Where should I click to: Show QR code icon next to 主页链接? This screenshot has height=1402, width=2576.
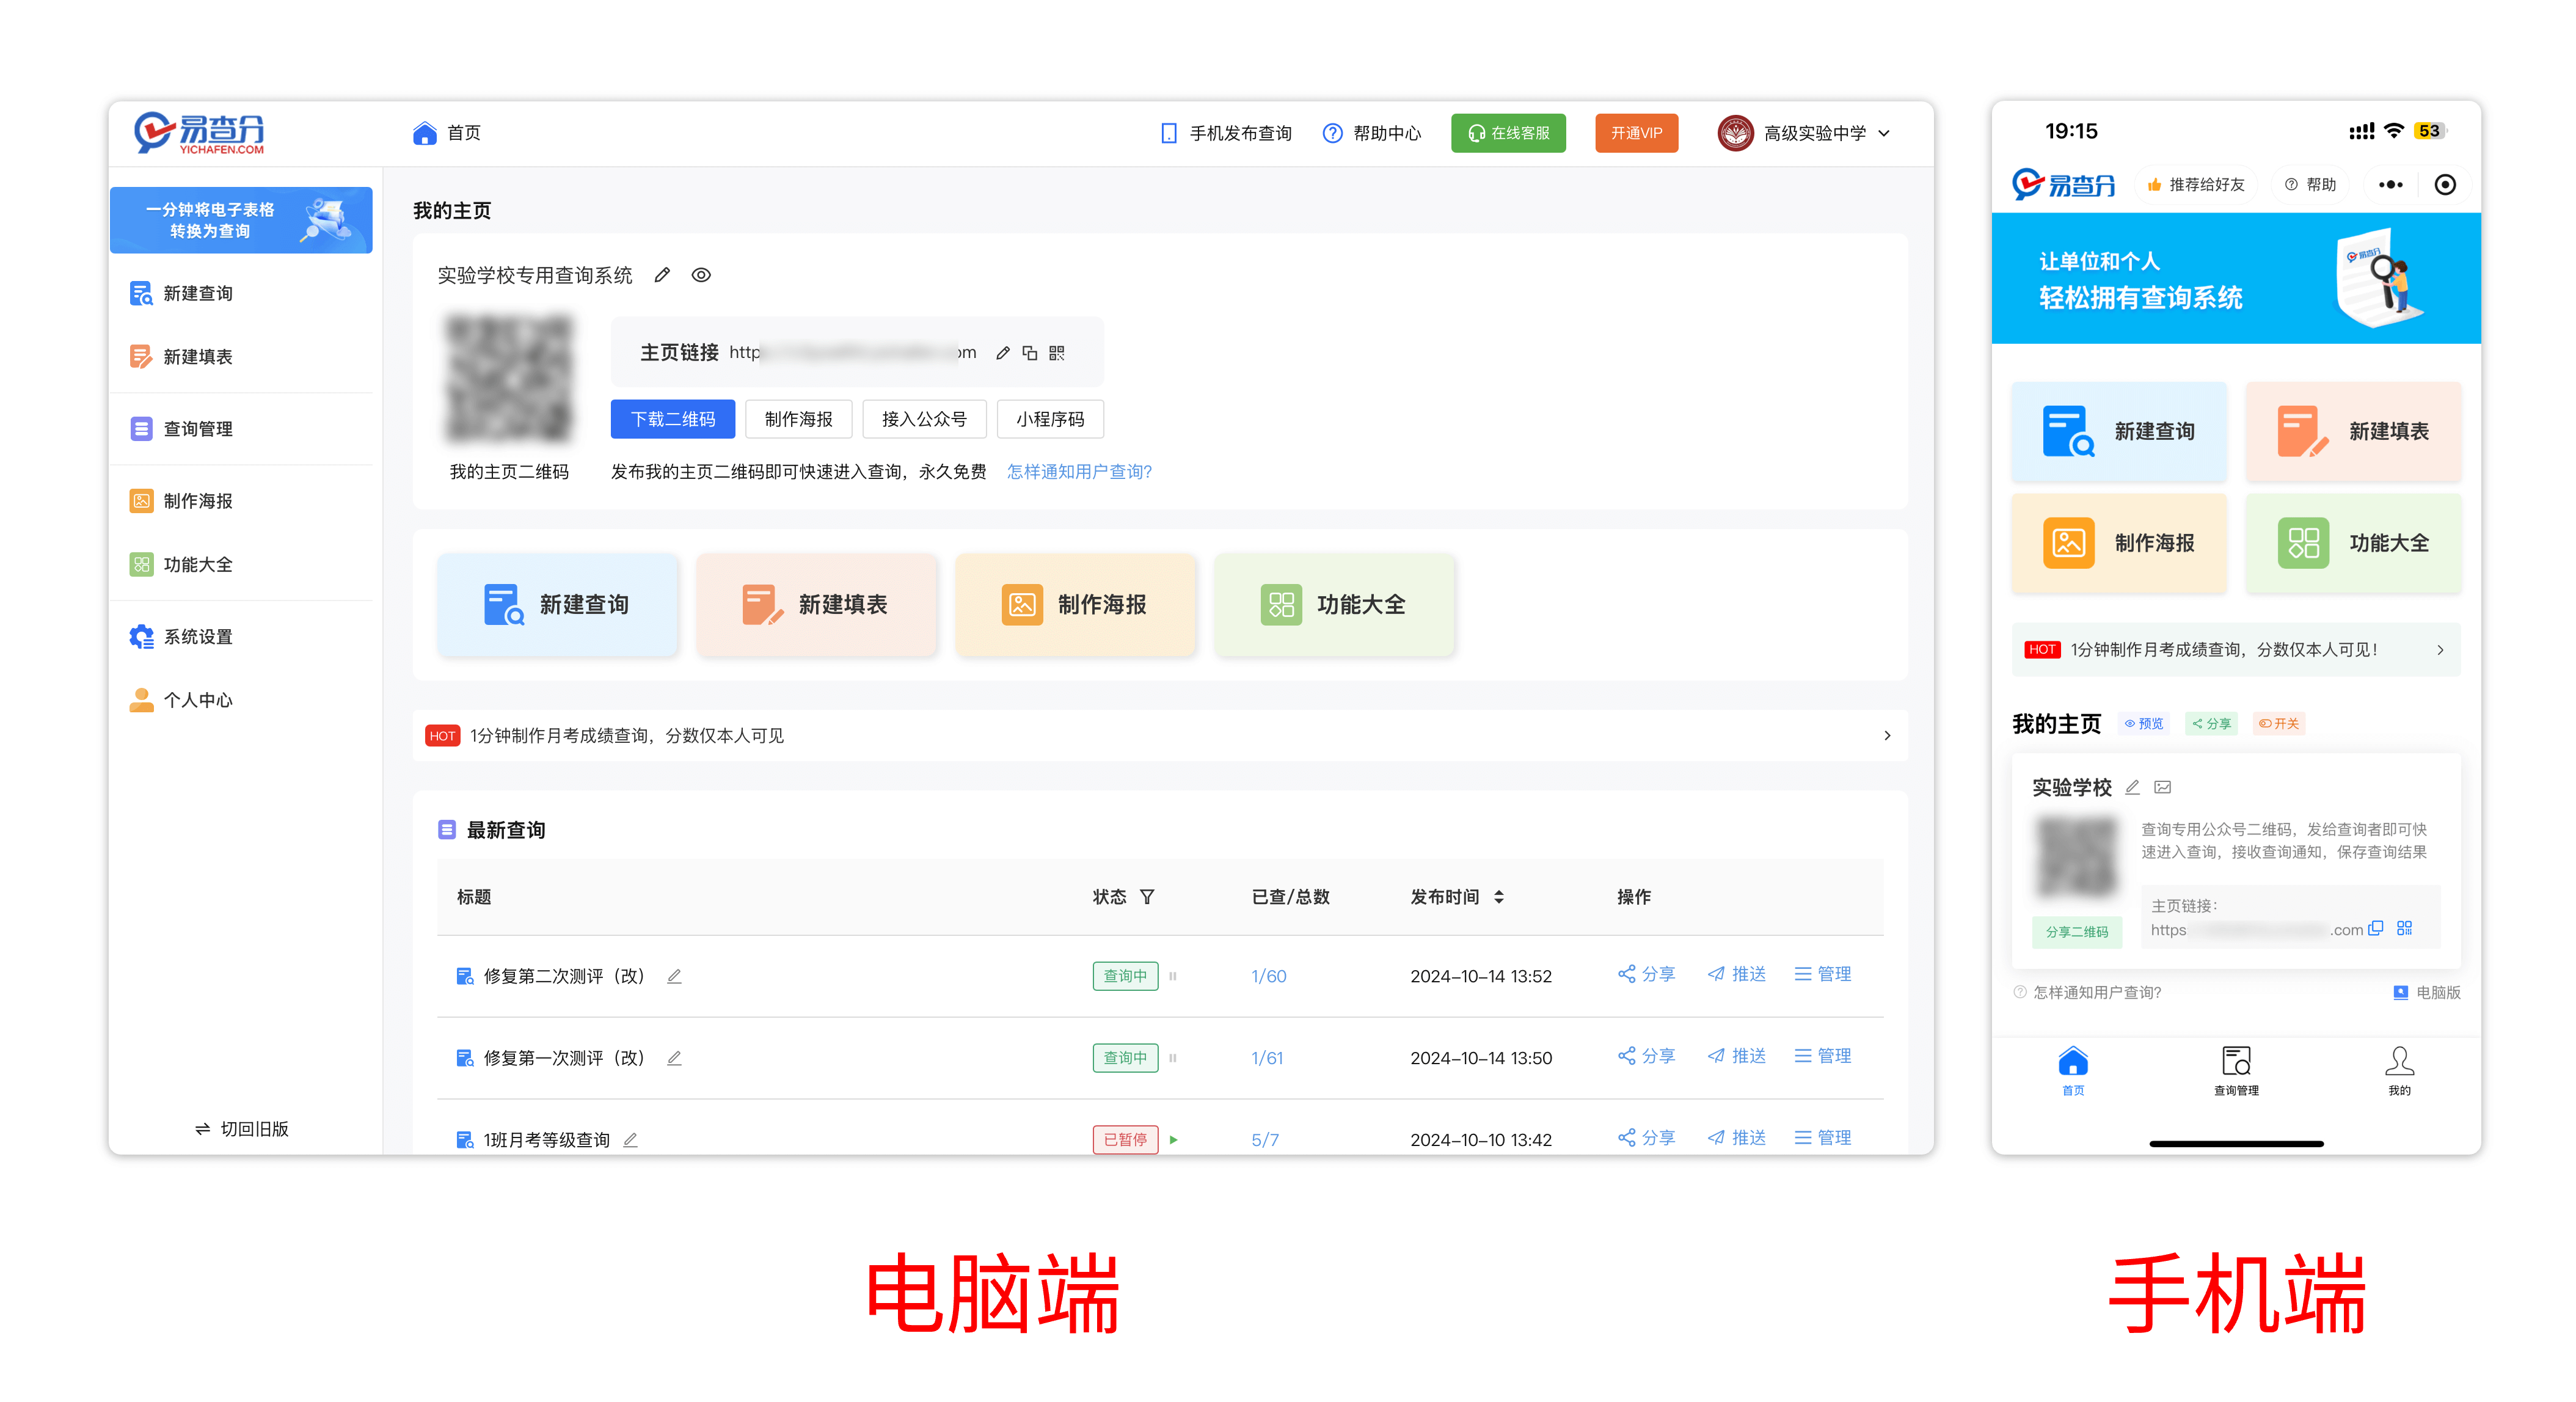click(x=1057, y=353)
